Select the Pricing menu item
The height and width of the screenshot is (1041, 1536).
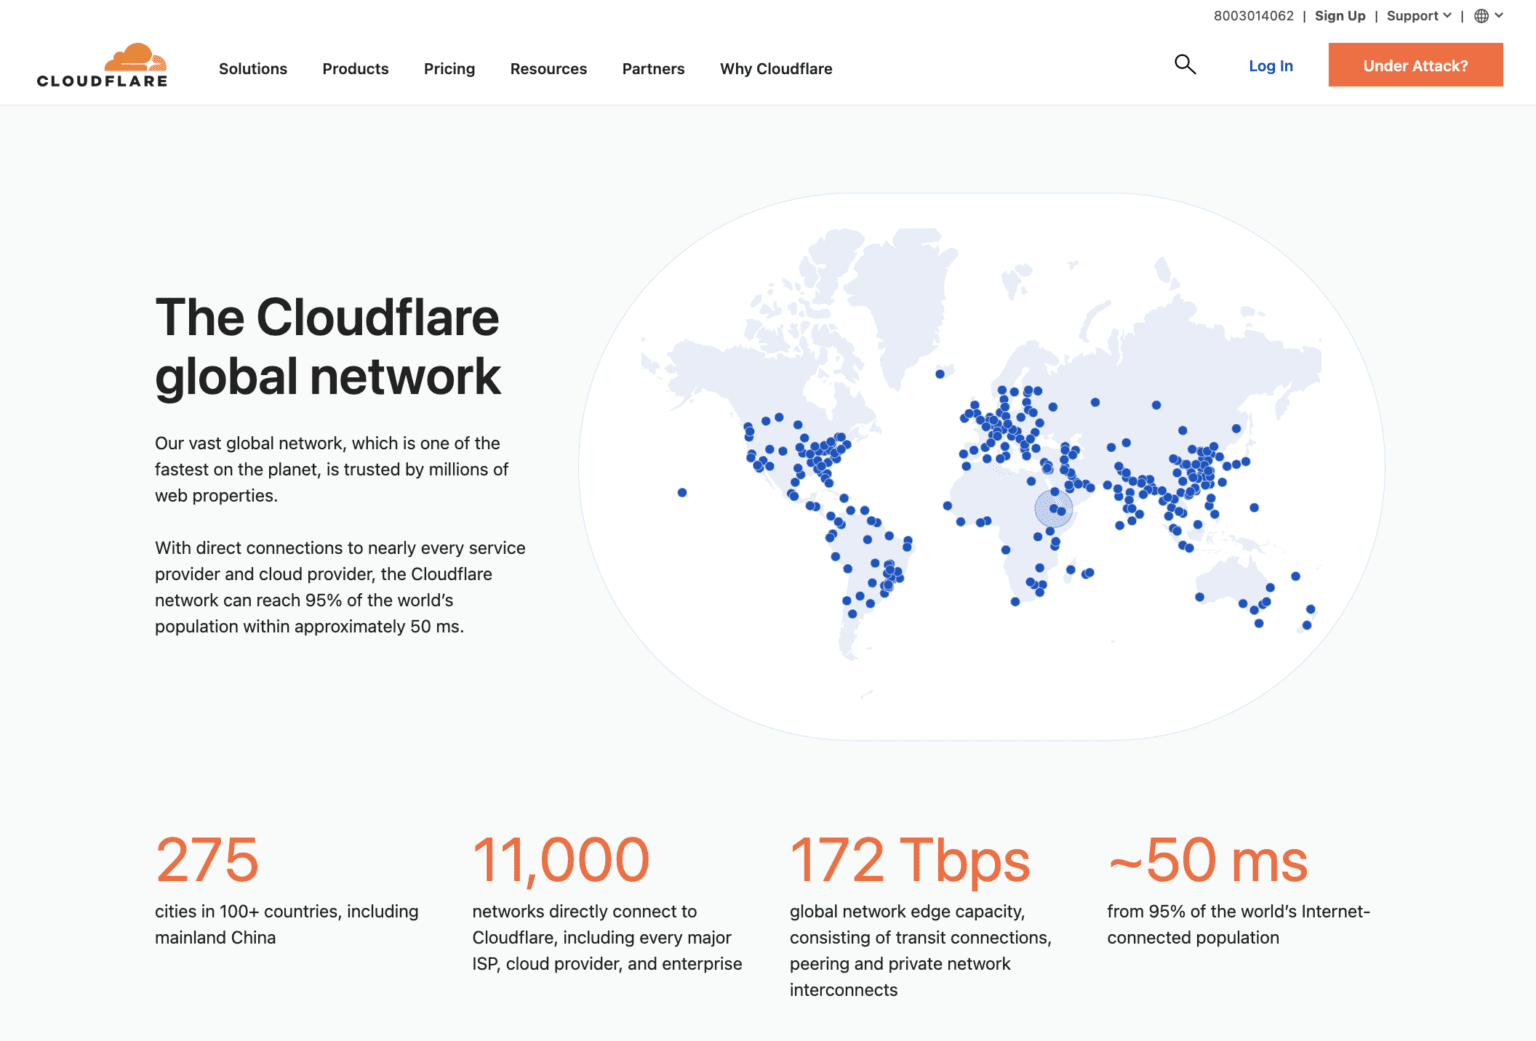[x=449, y=68]
